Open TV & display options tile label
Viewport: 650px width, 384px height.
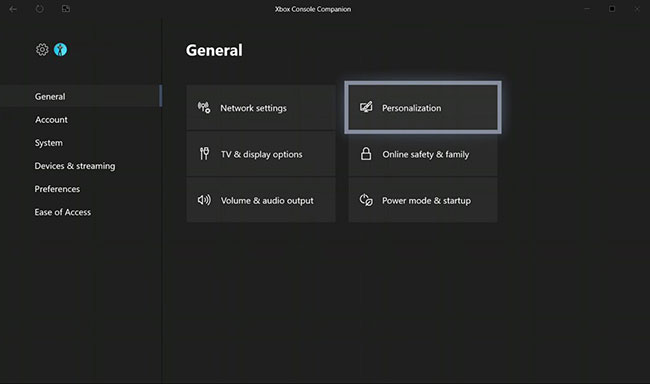[262, 154]
